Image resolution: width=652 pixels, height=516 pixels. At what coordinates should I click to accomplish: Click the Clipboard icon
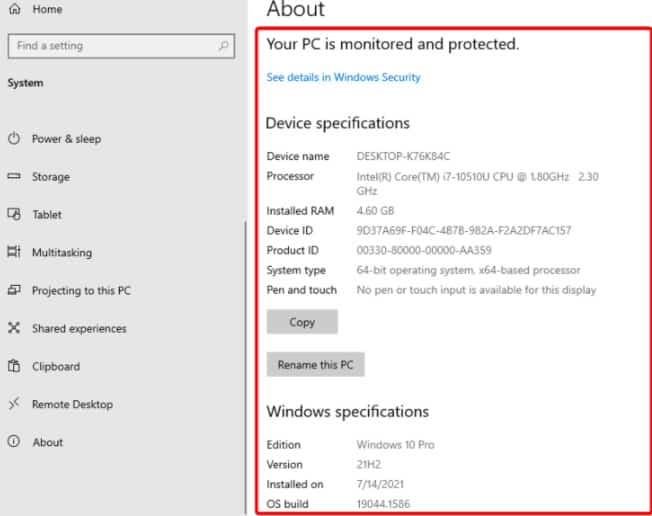pyautogui.click(x=14, y=367)
